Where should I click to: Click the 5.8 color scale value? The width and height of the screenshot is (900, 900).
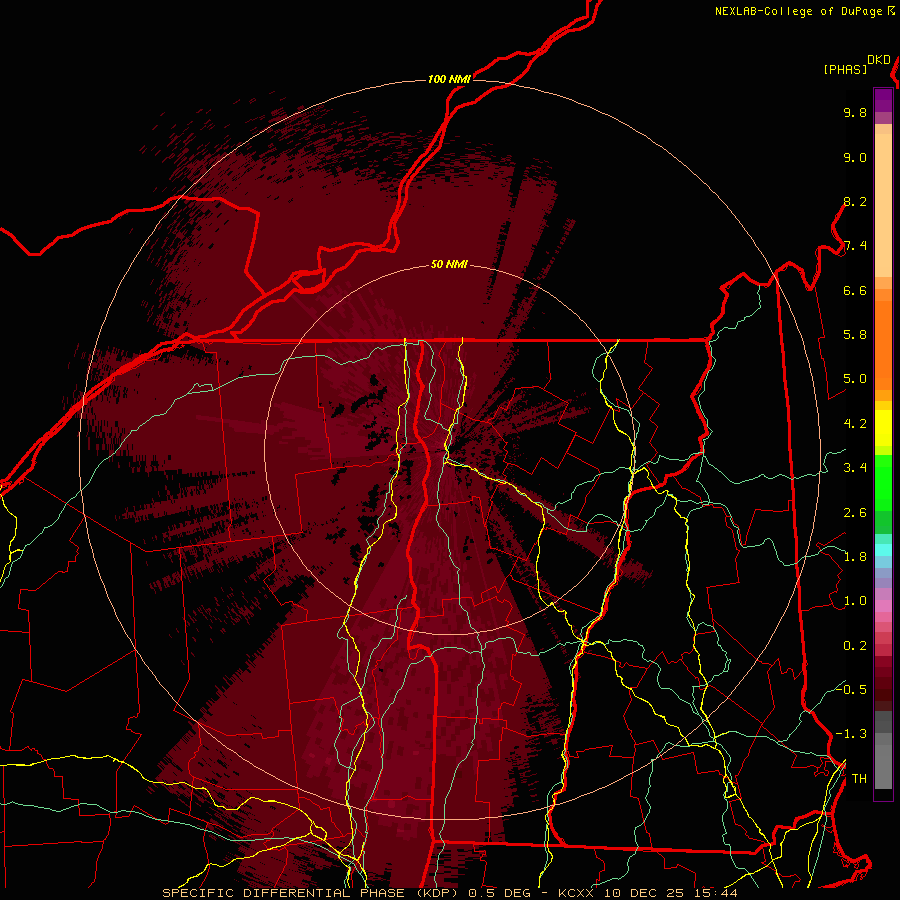855,335
